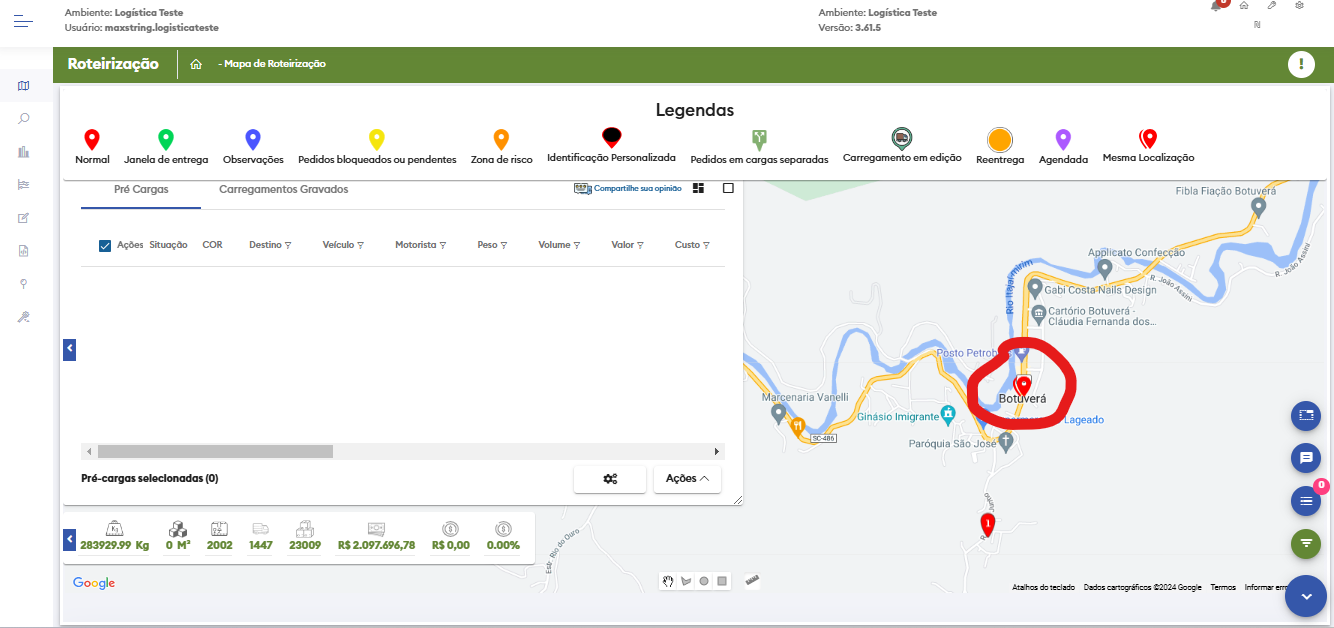This screenshot has width=1334, height=628.
Task: Uncheck the Ações select-all checkbox
Action: (x=105, y=245)
